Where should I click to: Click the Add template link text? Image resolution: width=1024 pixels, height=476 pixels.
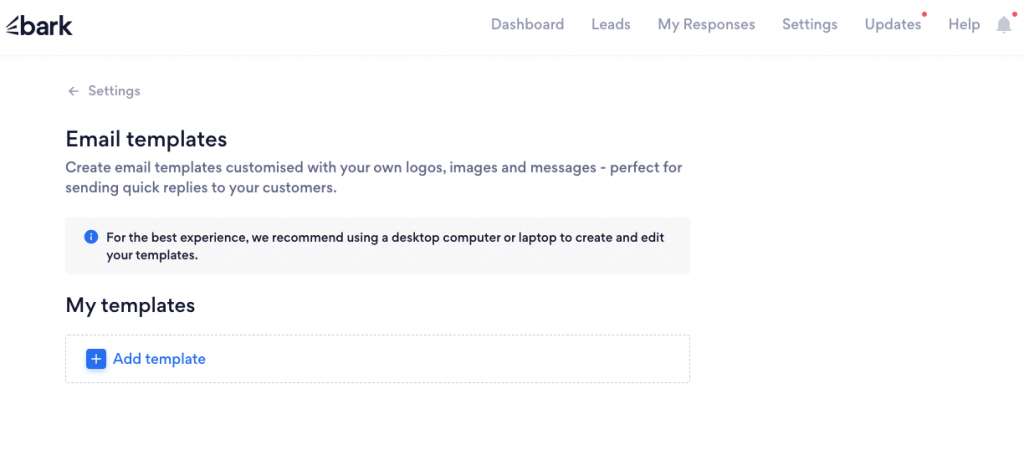(159, 359)
